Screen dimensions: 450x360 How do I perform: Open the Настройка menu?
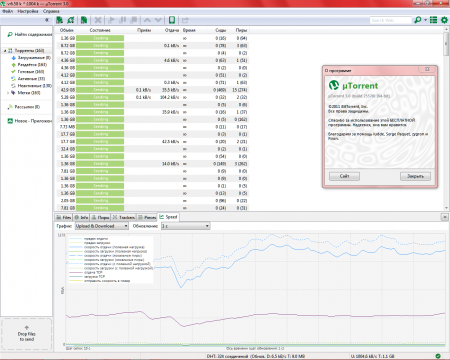(x=28, y=11)
